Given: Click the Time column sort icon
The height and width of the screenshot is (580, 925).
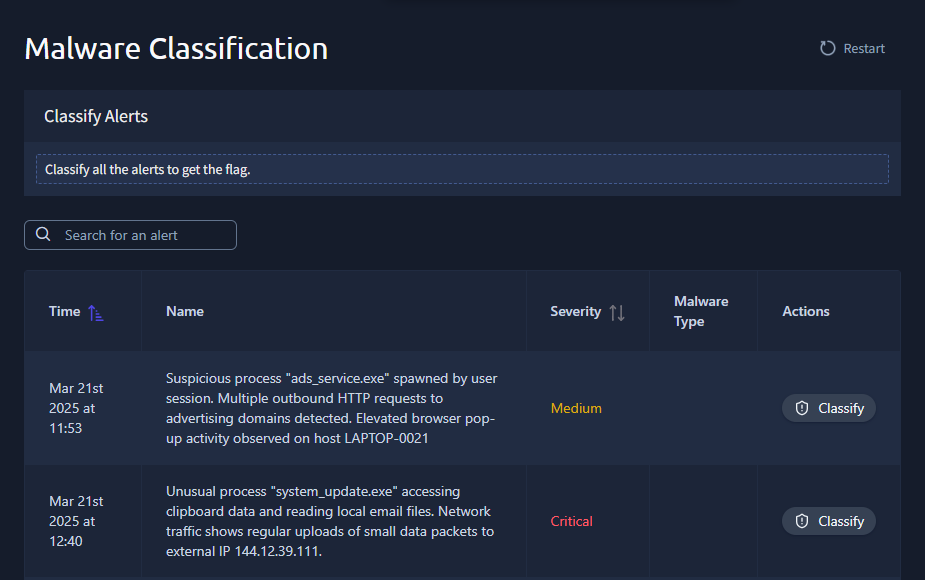Looking at the screenshot, I should coord(96,312).
